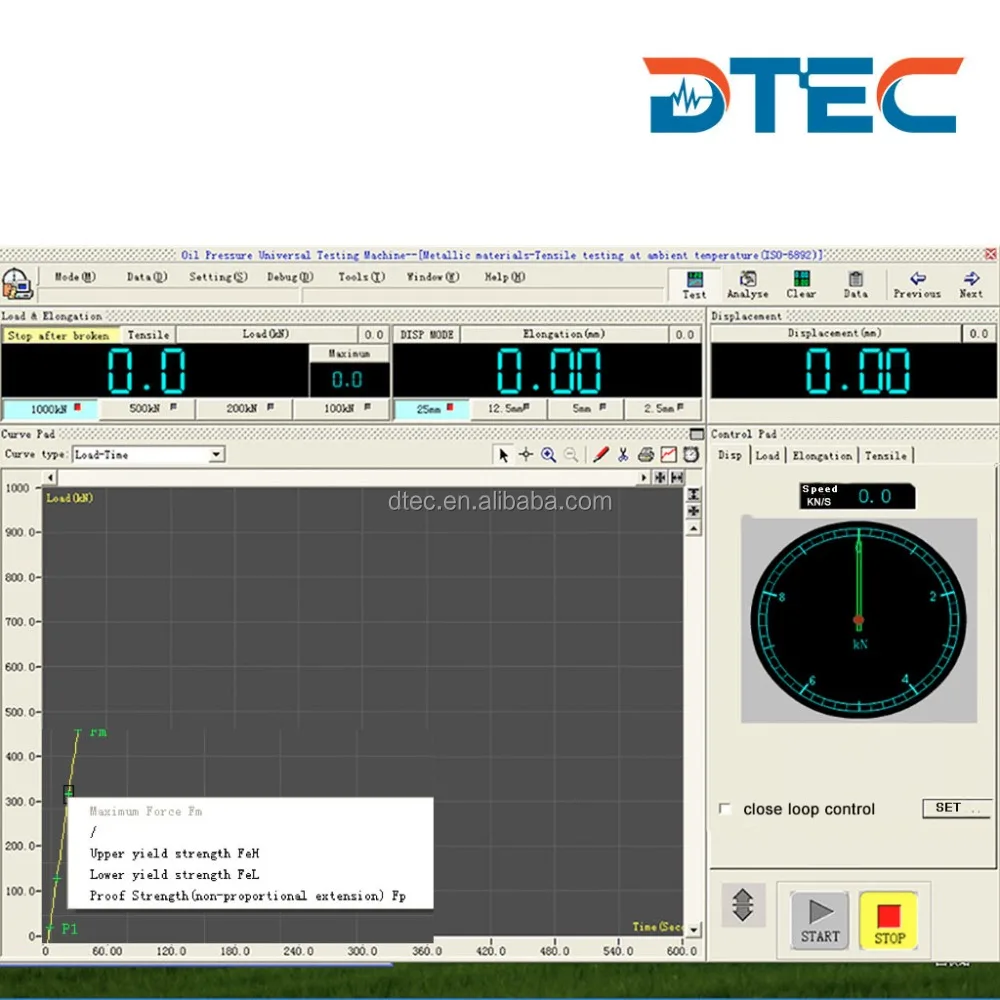
Task: Print the curve using the printer icon
Action: click(x=645, y=455)
